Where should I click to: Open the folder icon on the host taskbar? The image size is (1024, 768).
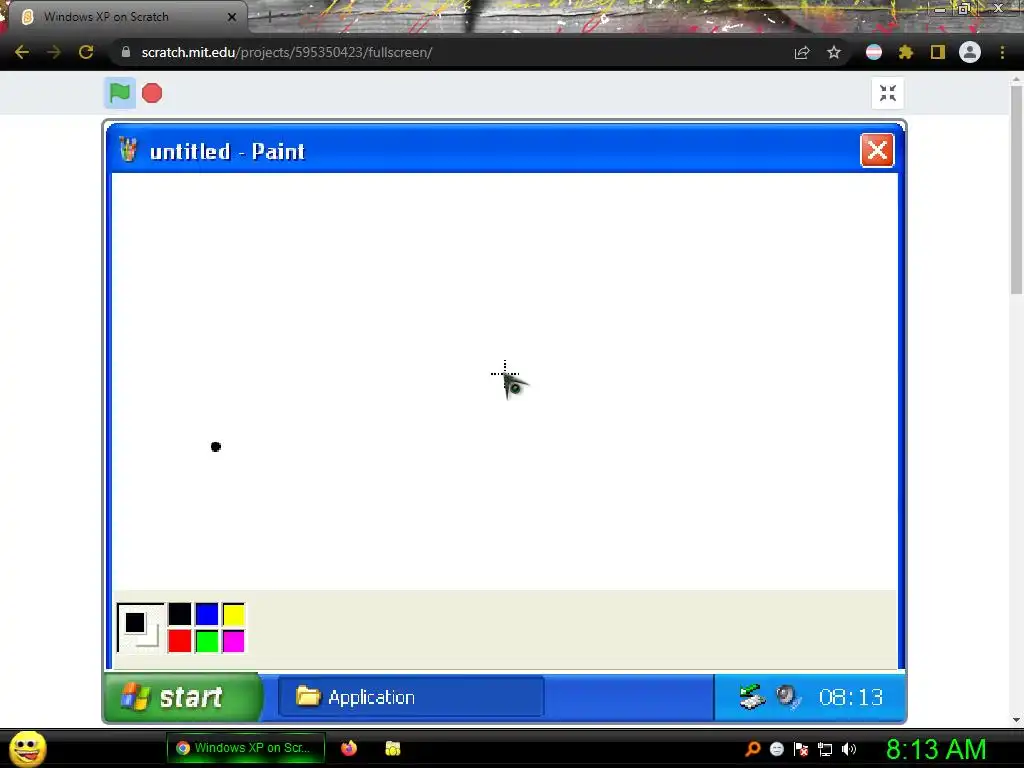[x=392, y=748]
